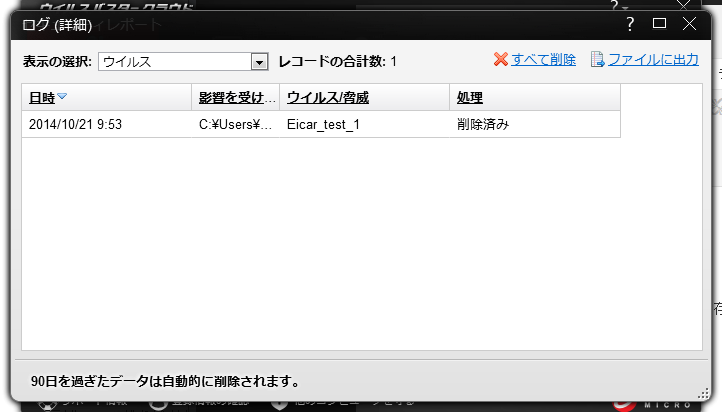Click the C:¥Users¥… file path cell
The image size is (722, 412).
point(235,124)
